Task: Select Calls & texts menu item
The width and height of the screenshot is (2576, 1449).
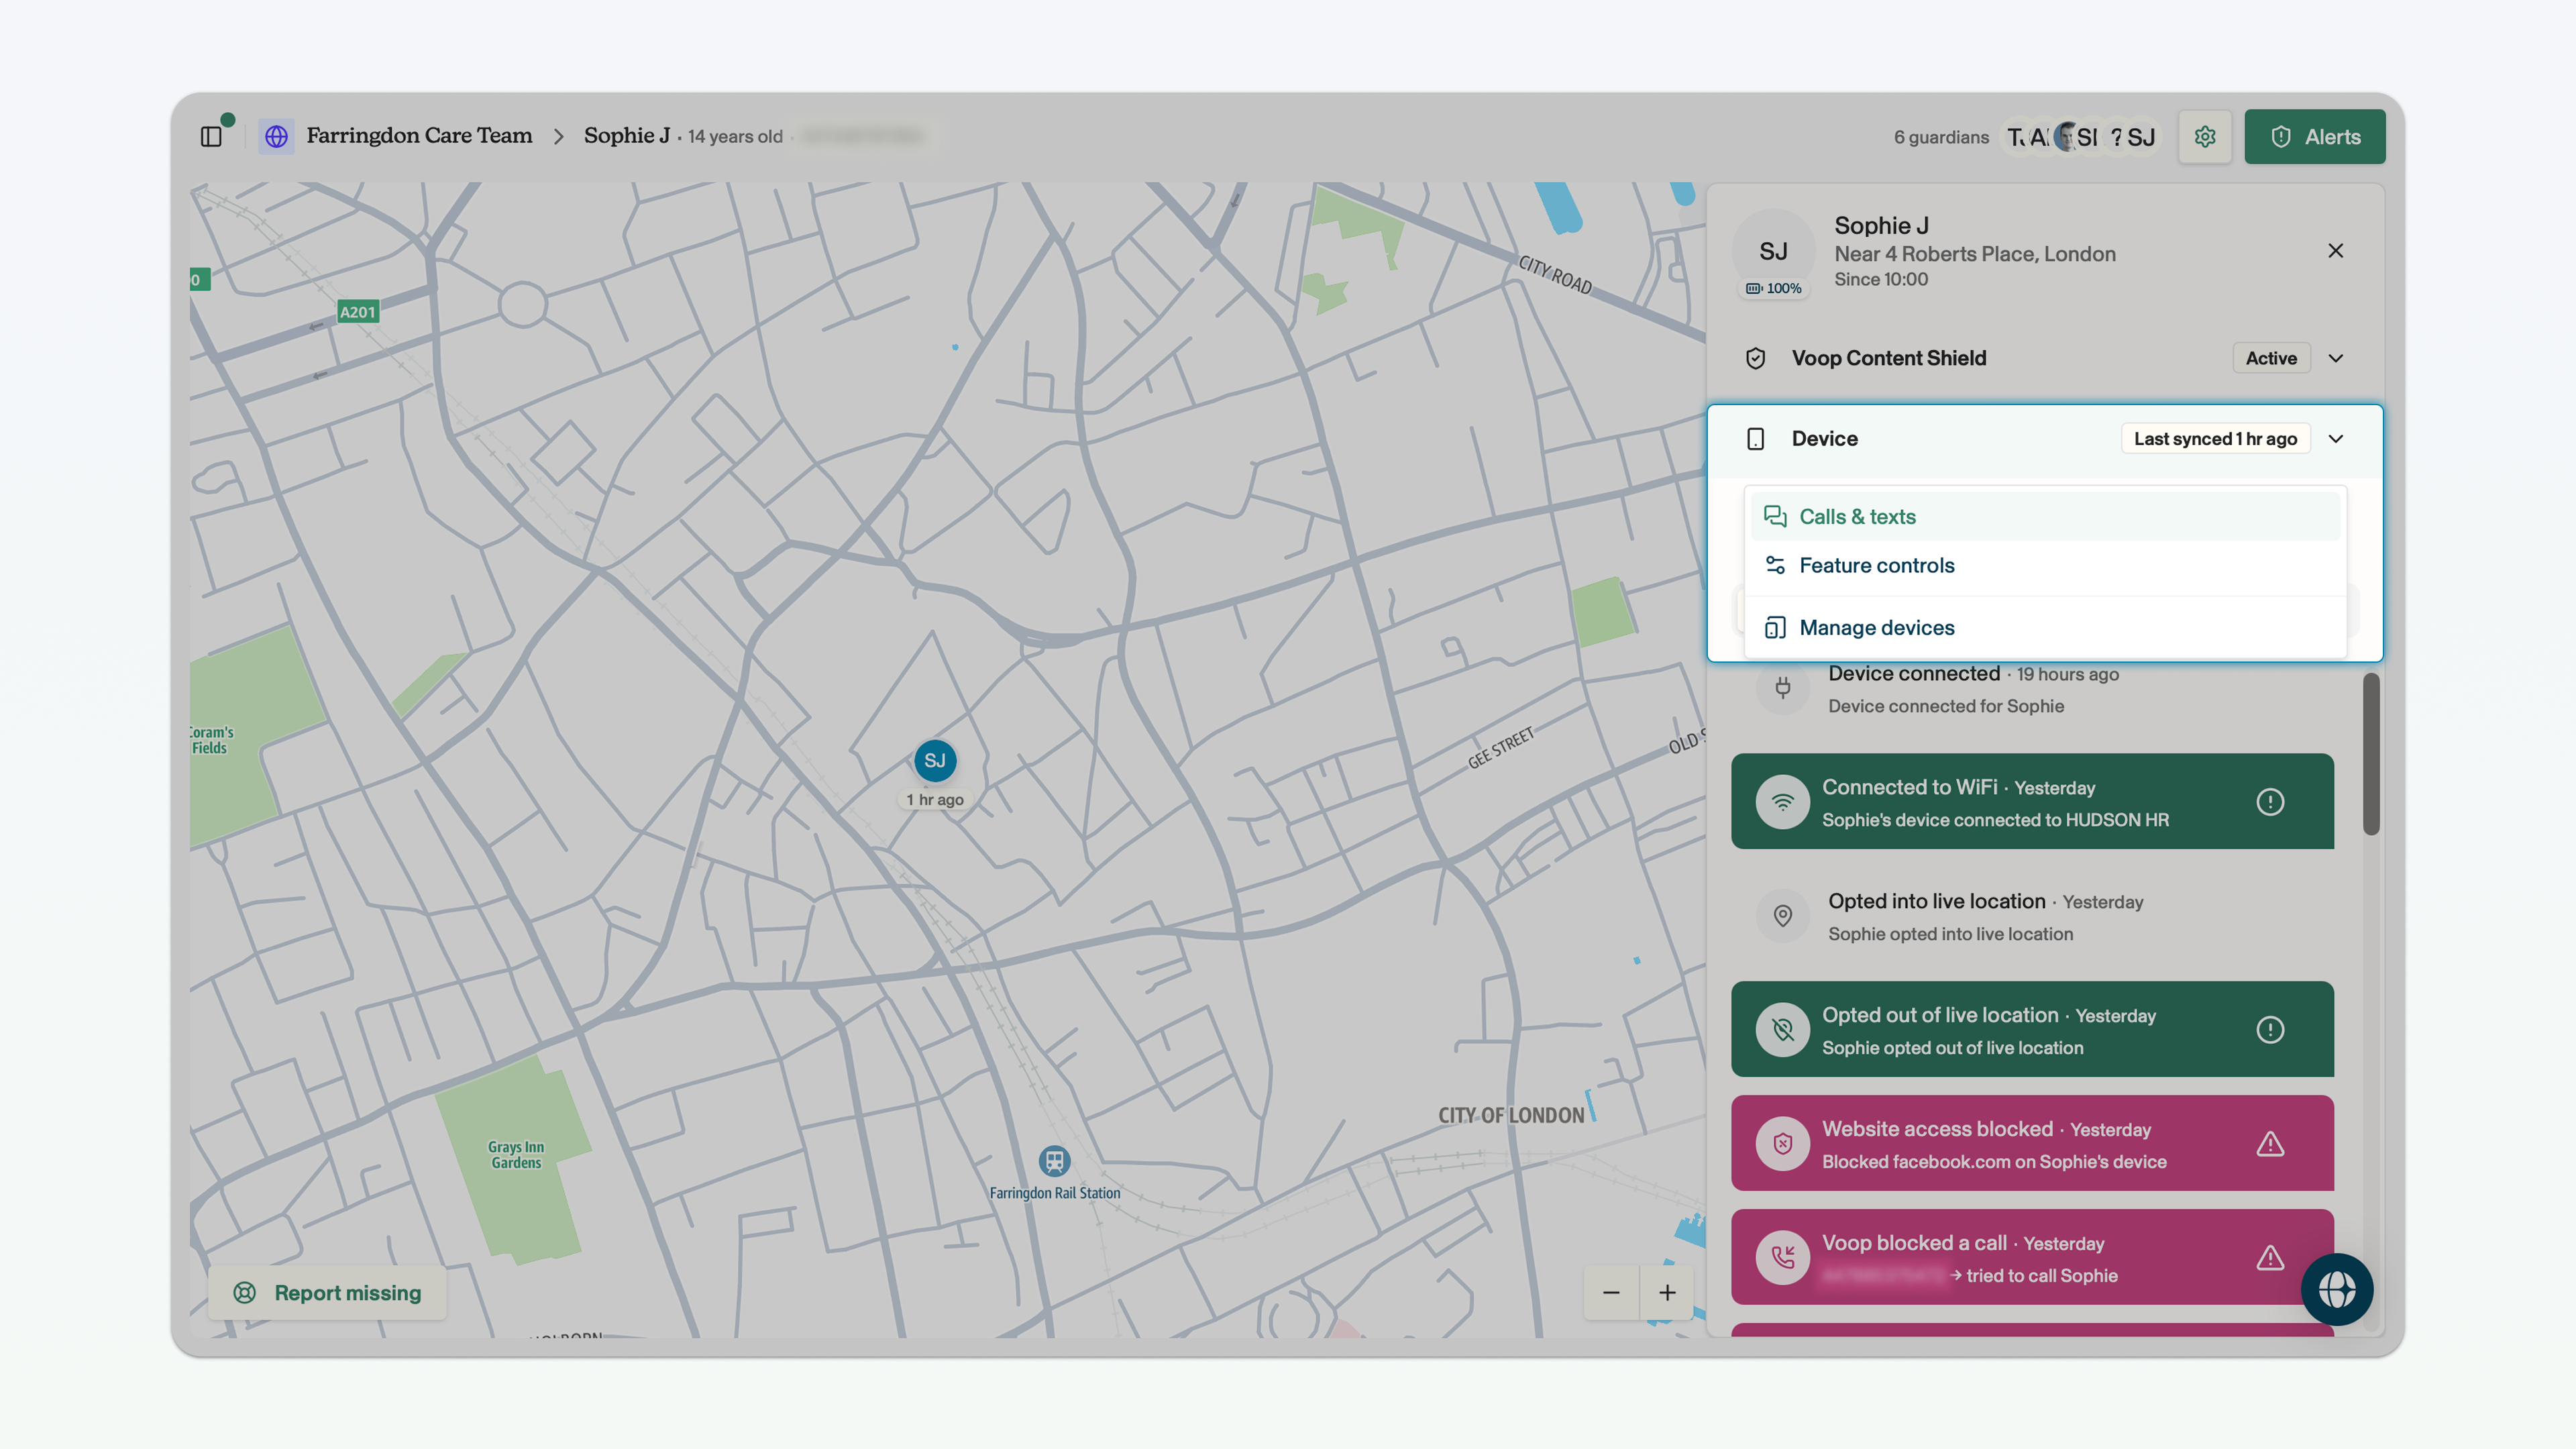Action: click(2045, 517)
